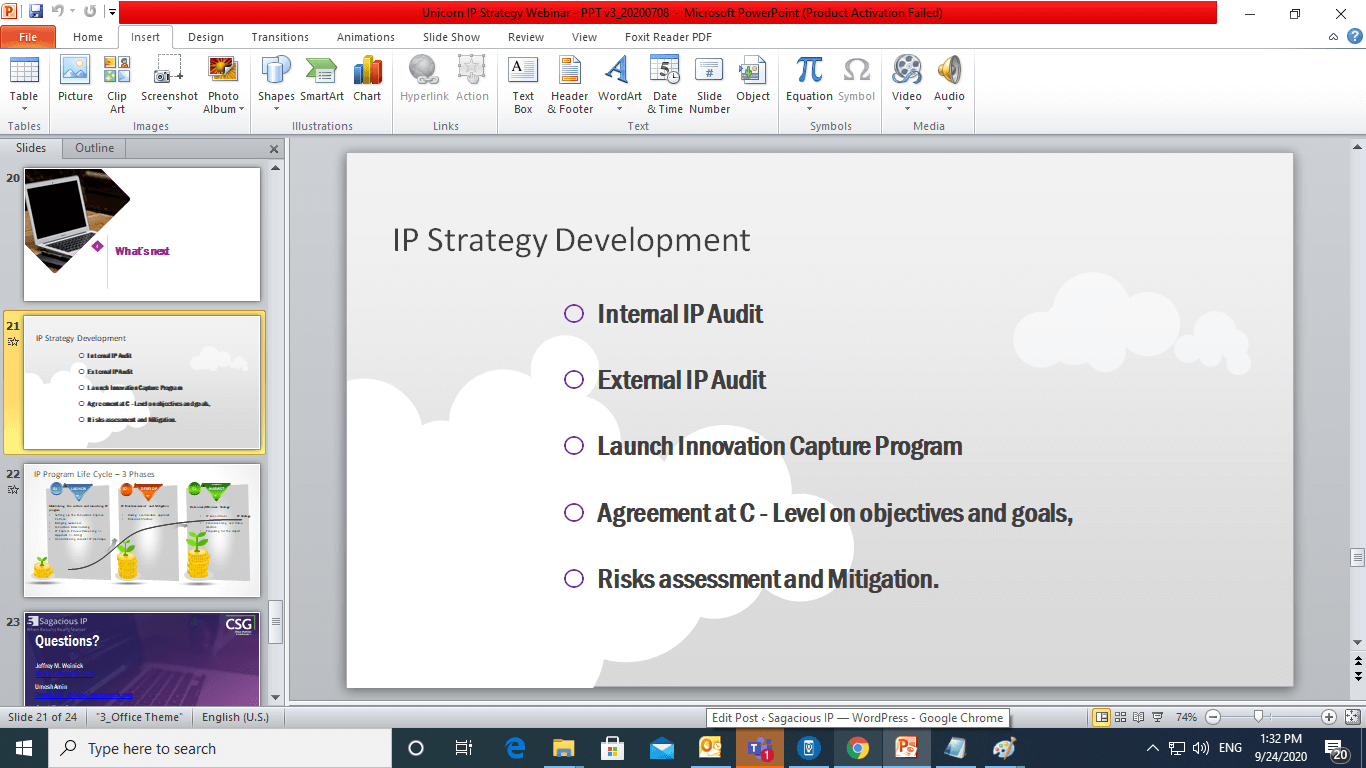Open Clip Art pane
The width and height of the screenshot is (1366, 768).
117,85
